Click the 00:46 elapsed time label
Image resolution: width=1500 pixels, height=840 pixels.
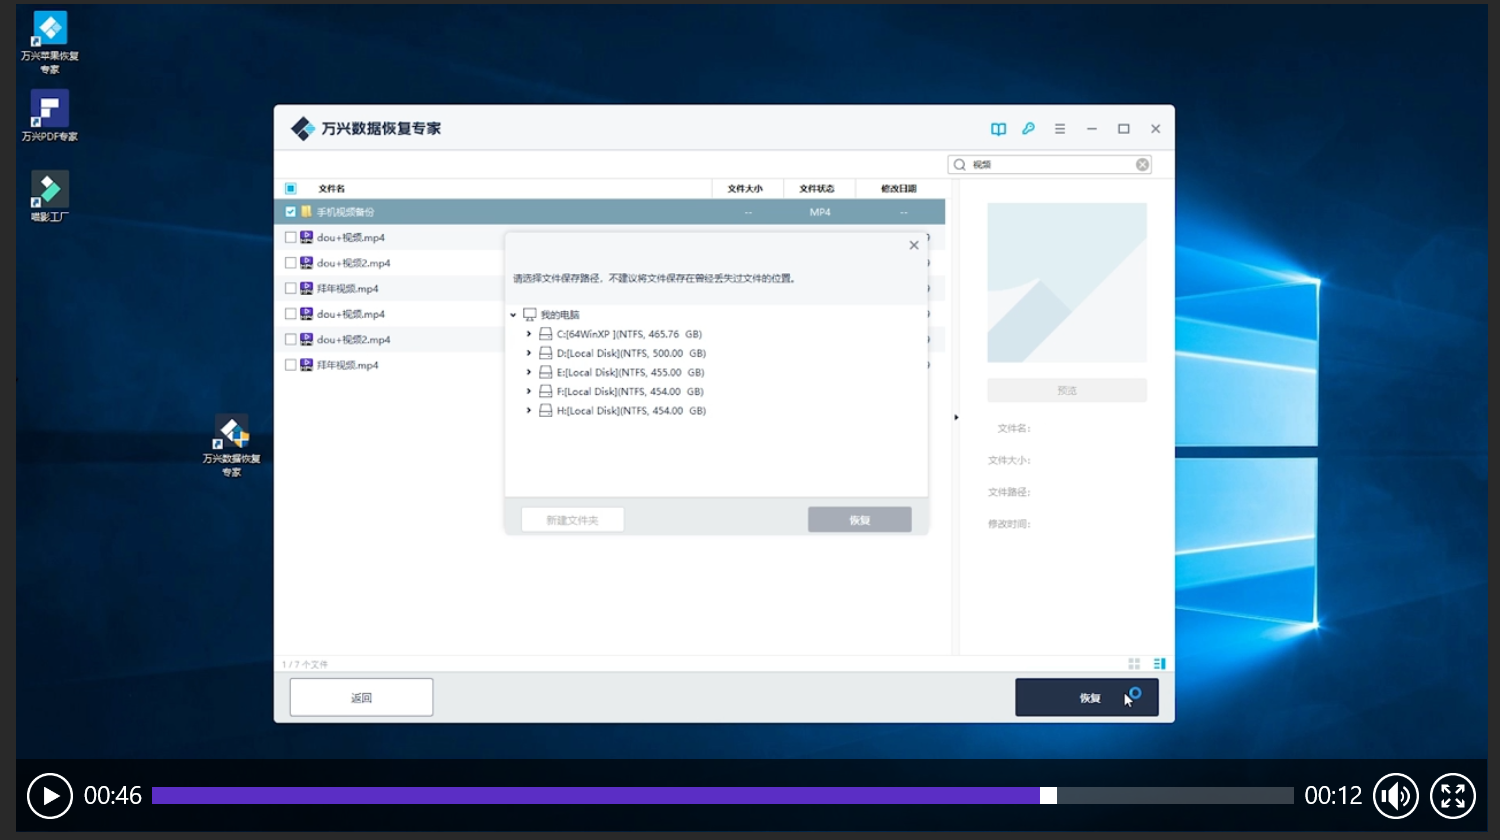(x=113, y=796)
